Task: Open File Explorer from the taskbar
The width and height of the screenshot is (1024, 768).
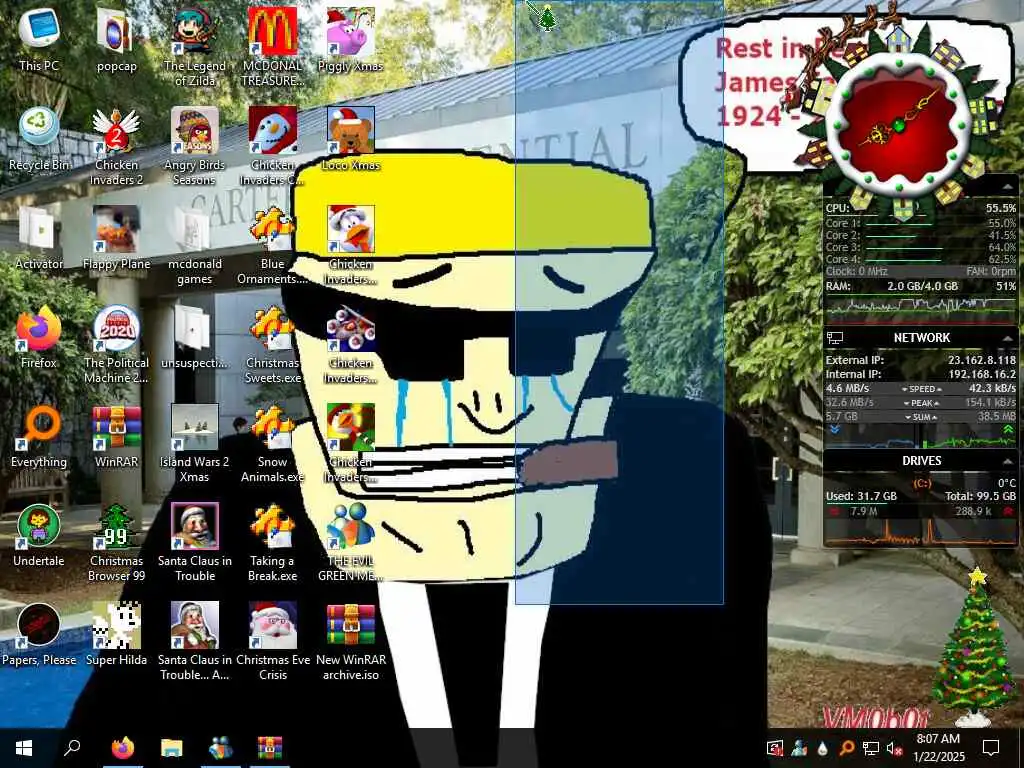Action: pyautogui.click(x=172, y=748)
